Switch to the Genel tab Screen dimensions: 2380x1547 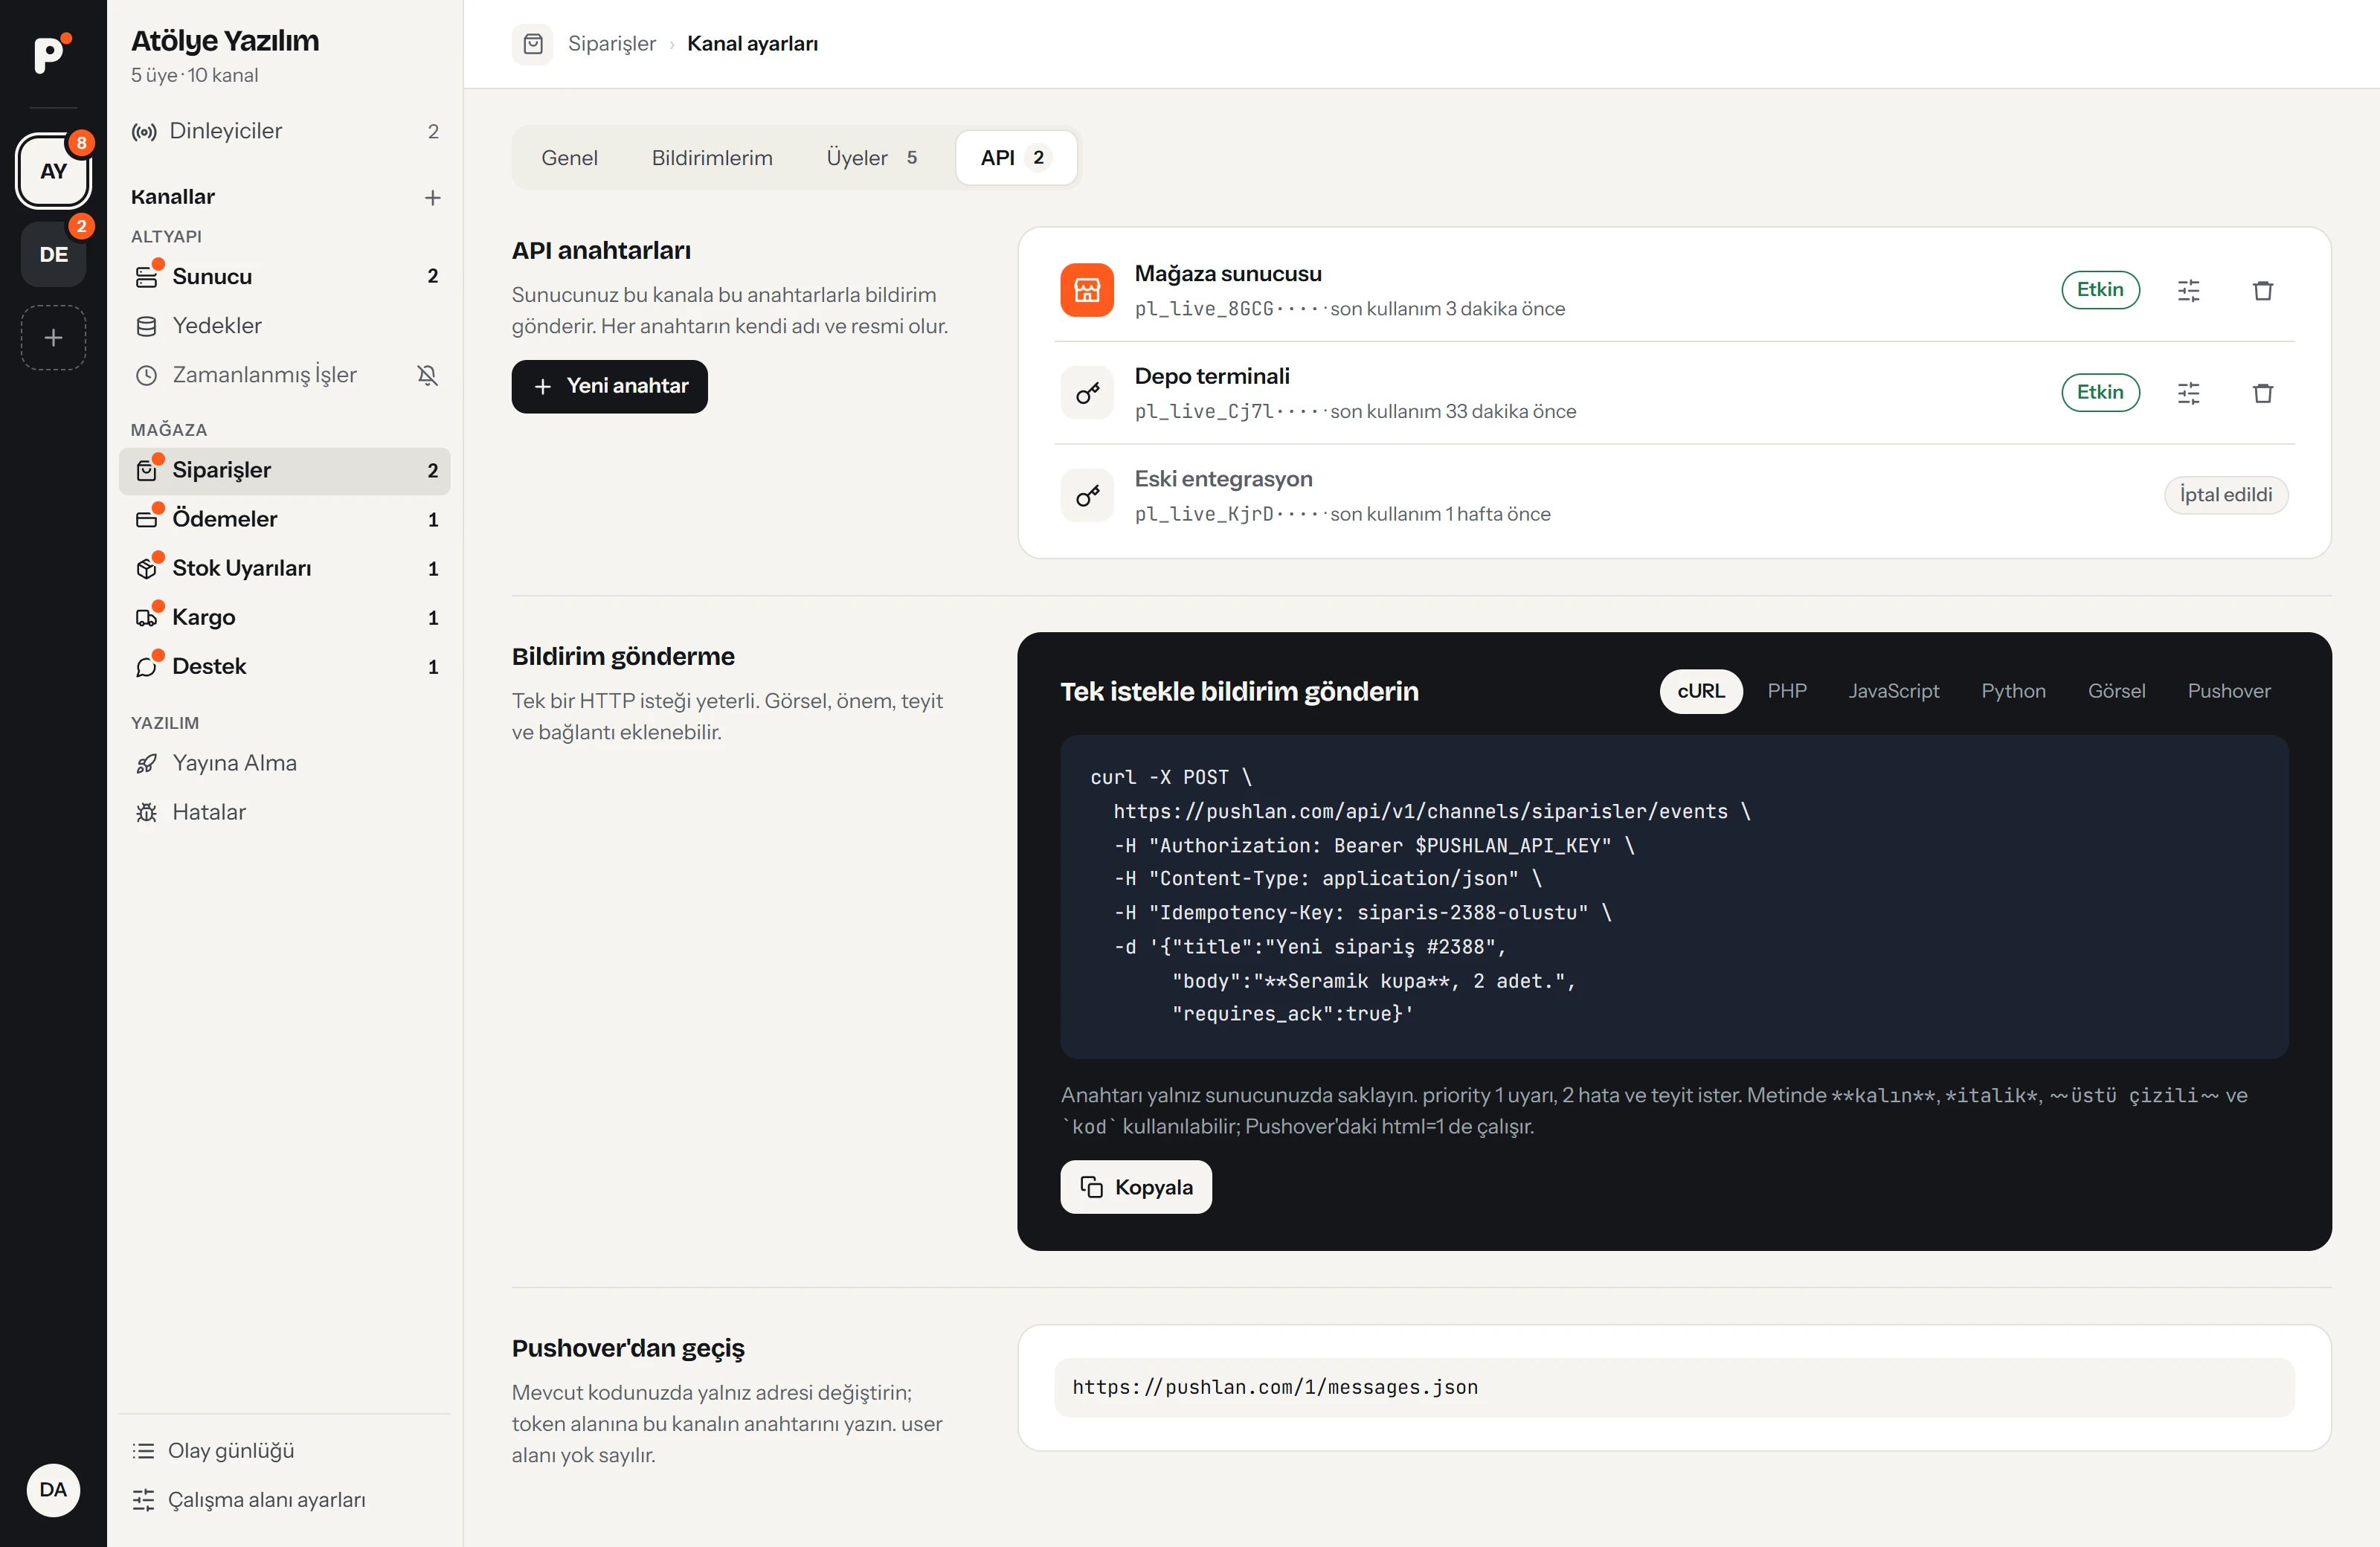point(569,158)
